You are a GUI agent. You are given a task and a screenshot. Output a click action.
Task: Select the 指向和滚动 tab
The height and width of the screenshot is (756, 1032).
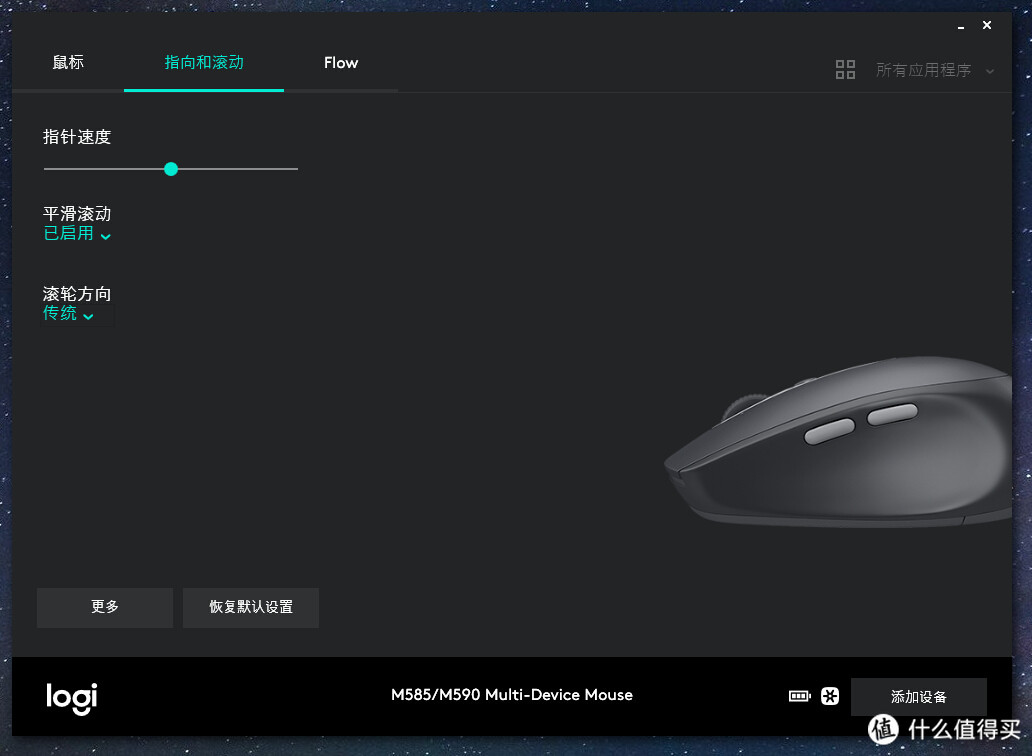(204, 63)
